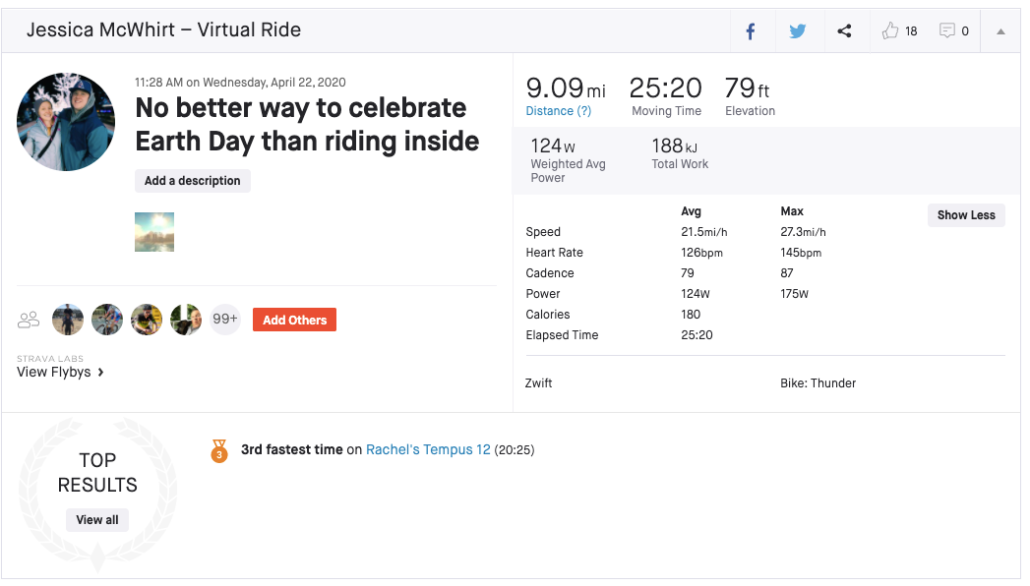
Task: Click Add a description button
Action: pos(192,181)
